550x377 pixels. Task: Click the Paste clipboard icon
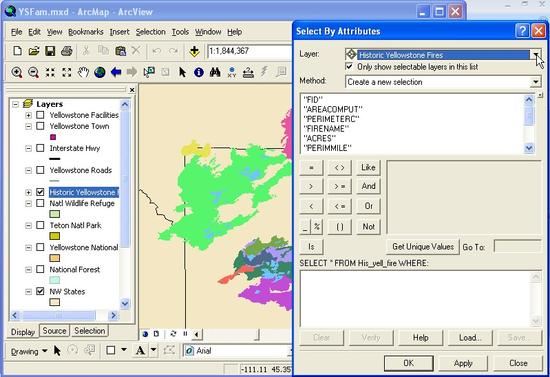(120, 51)
